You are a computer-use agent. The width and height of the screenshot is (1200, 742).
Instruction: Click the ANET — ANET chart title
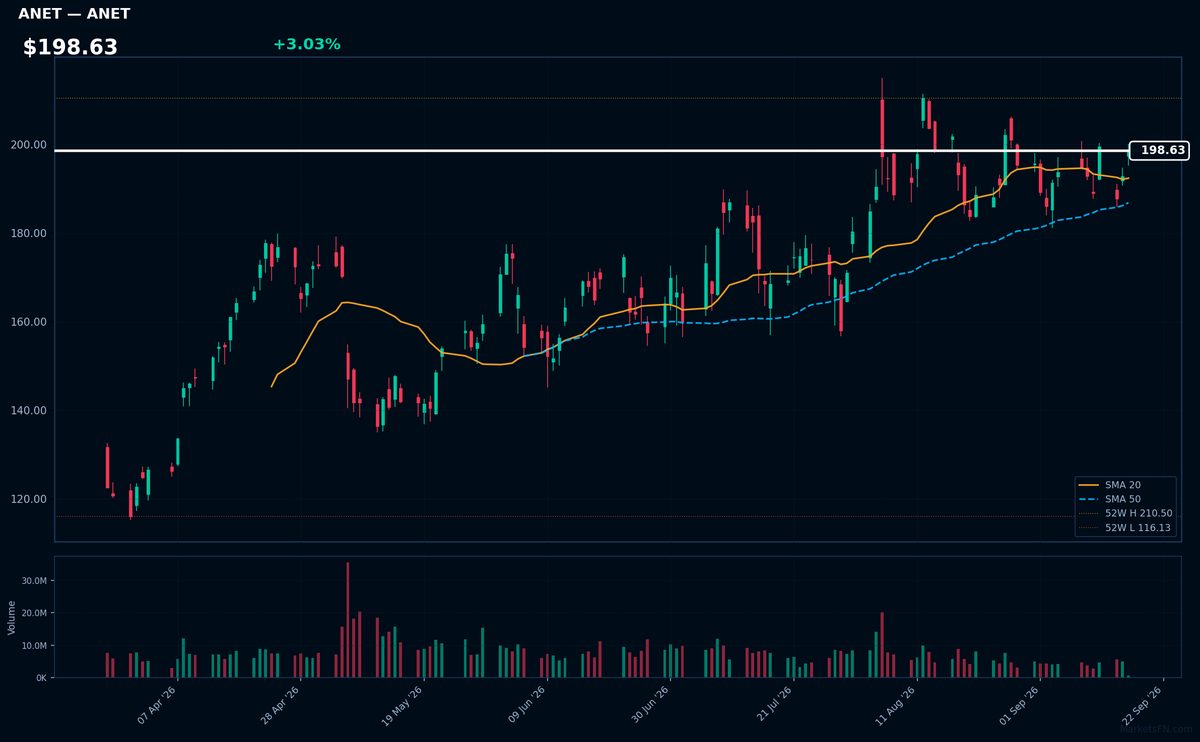pos(74,14)
